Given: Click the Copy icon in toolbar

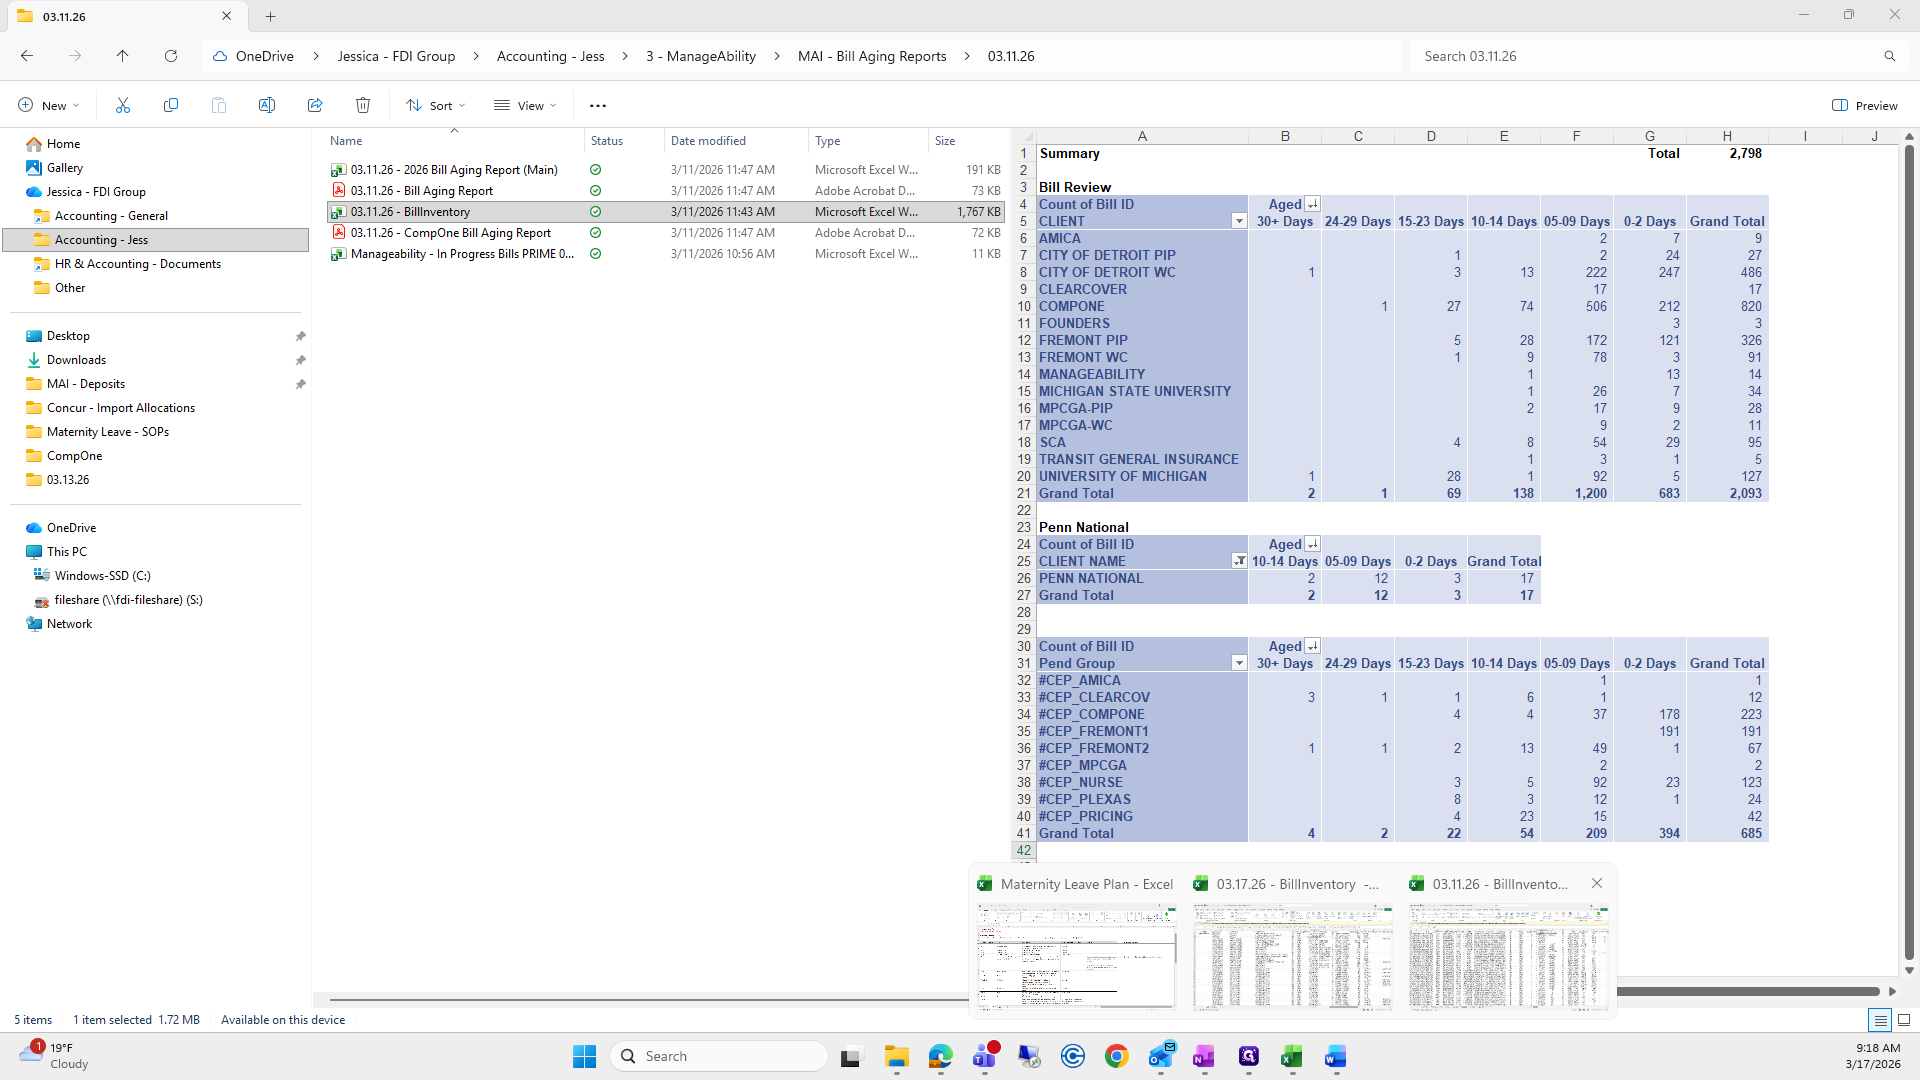Looking at the screenshot, I should tap(171, 105).
